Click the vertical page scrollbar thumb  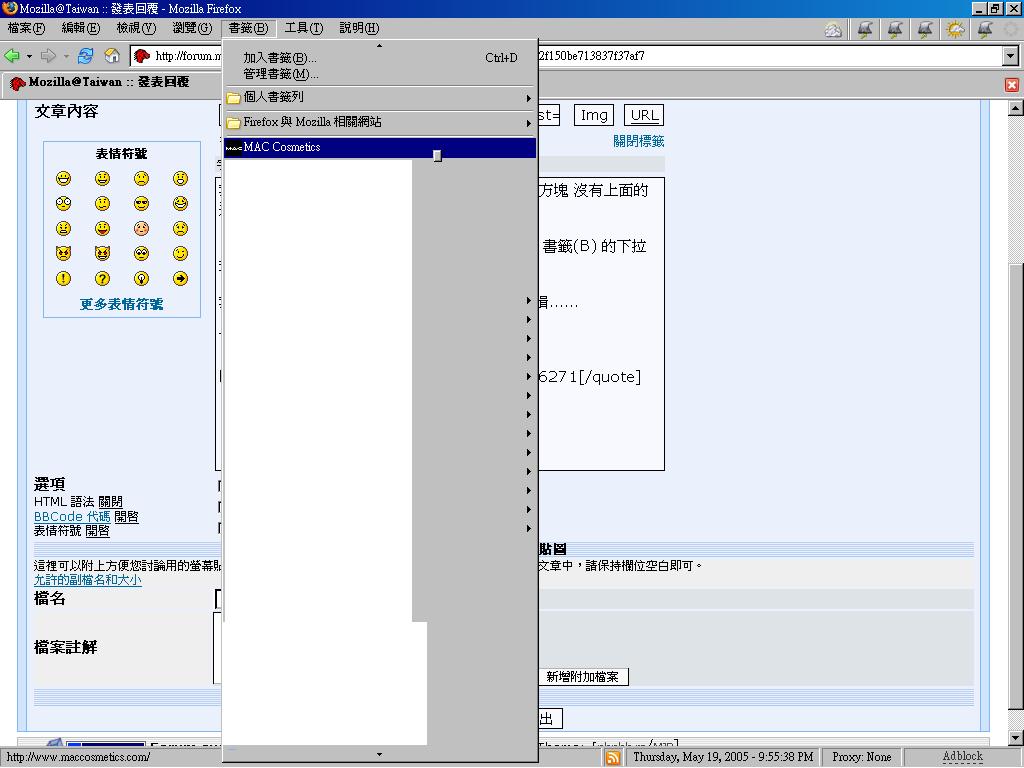1016,486
